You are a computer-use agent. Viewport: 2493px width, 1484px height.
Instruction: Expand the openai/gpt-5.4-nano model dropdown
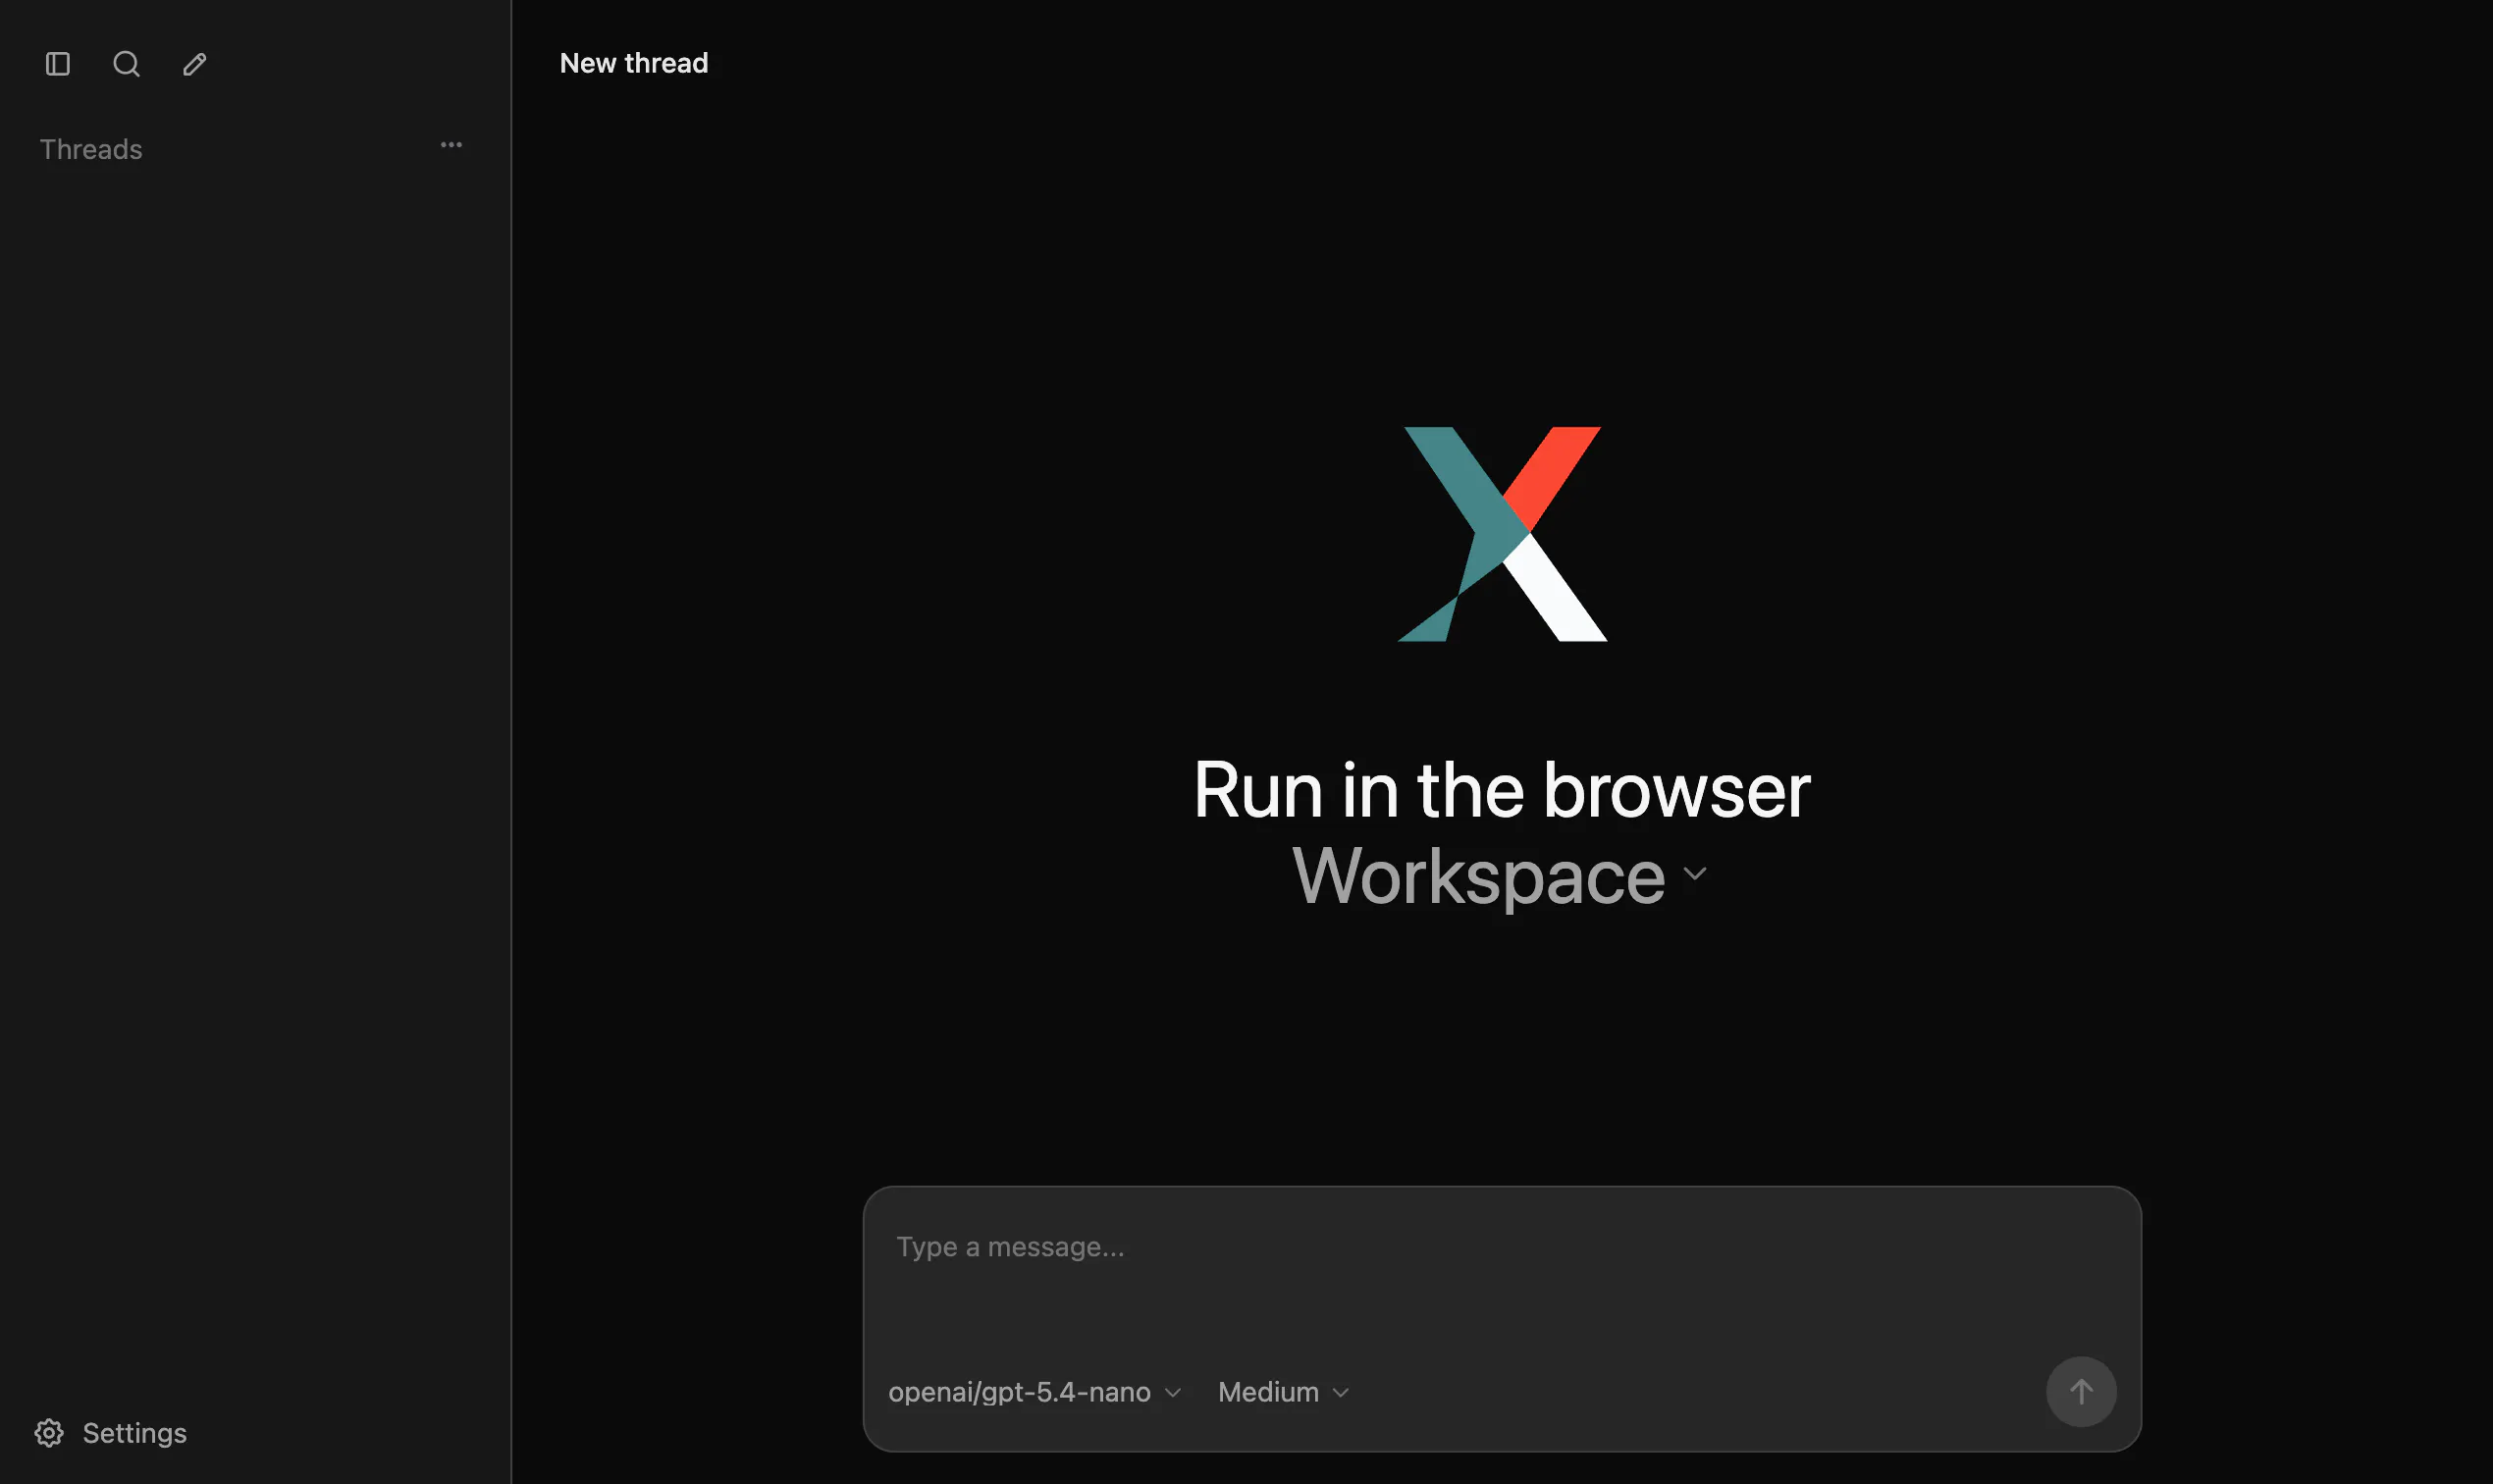(x=1034, y=1392)
